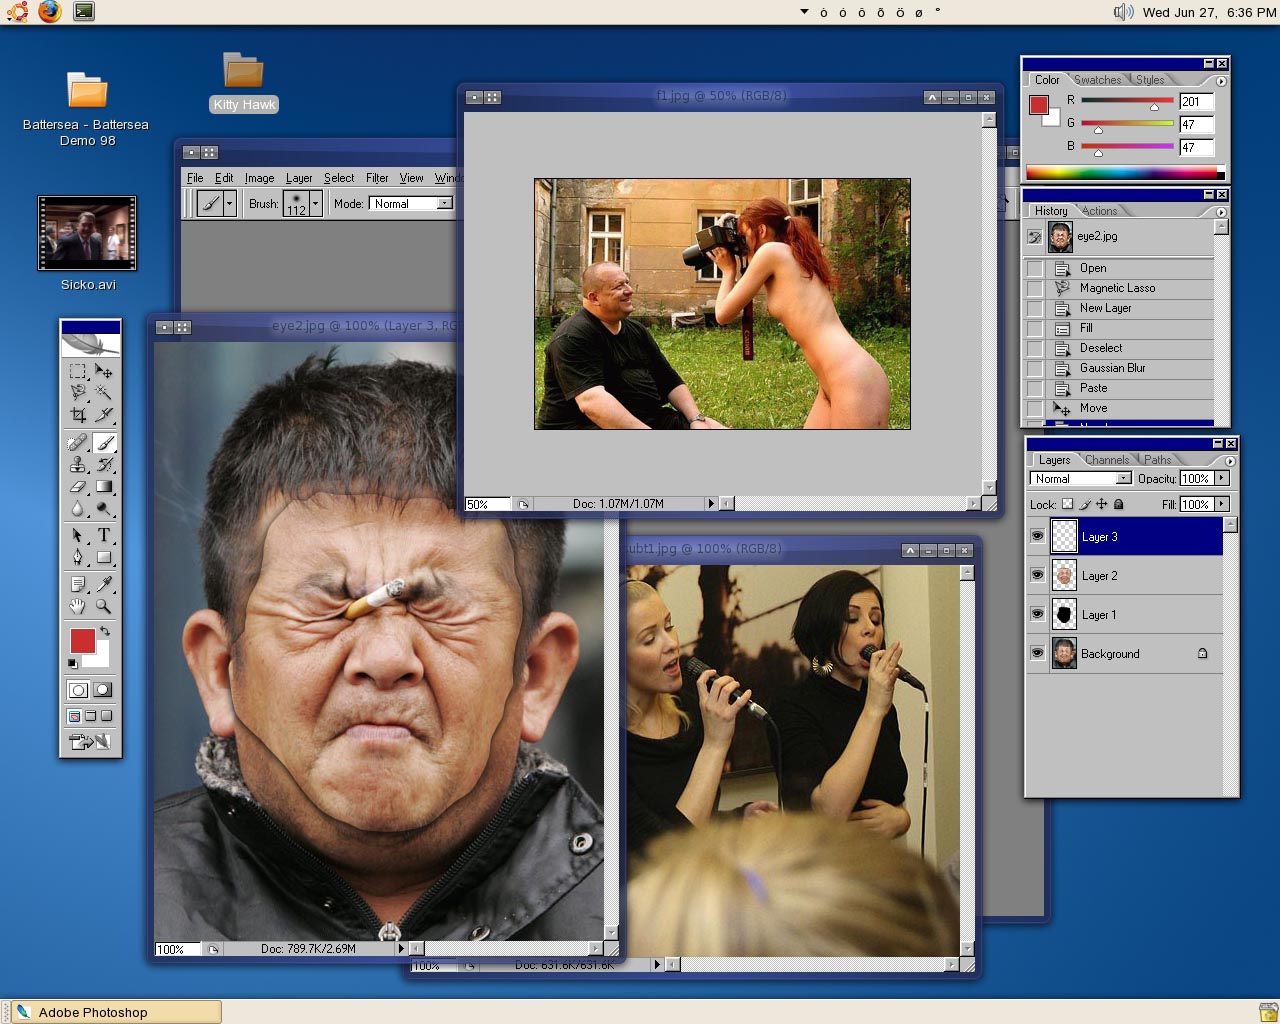Open the tool preset picker arrow

229,203
